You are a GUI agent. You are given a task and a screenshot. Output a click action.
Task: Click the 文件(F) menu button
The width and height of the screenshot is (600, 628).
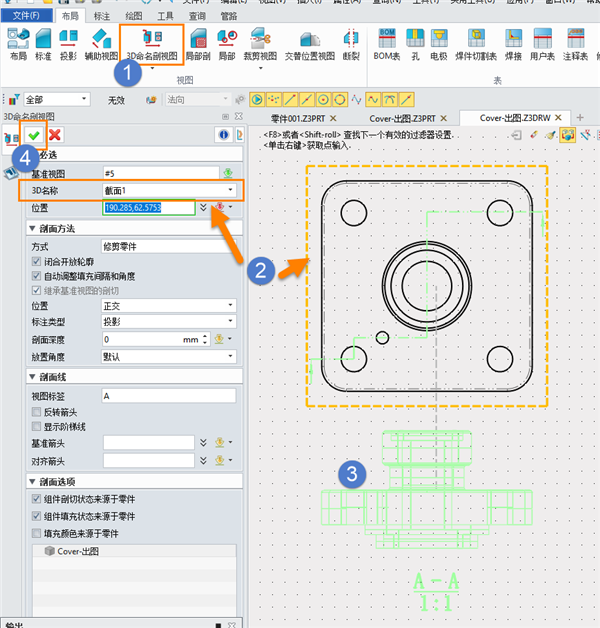(26, 16)
